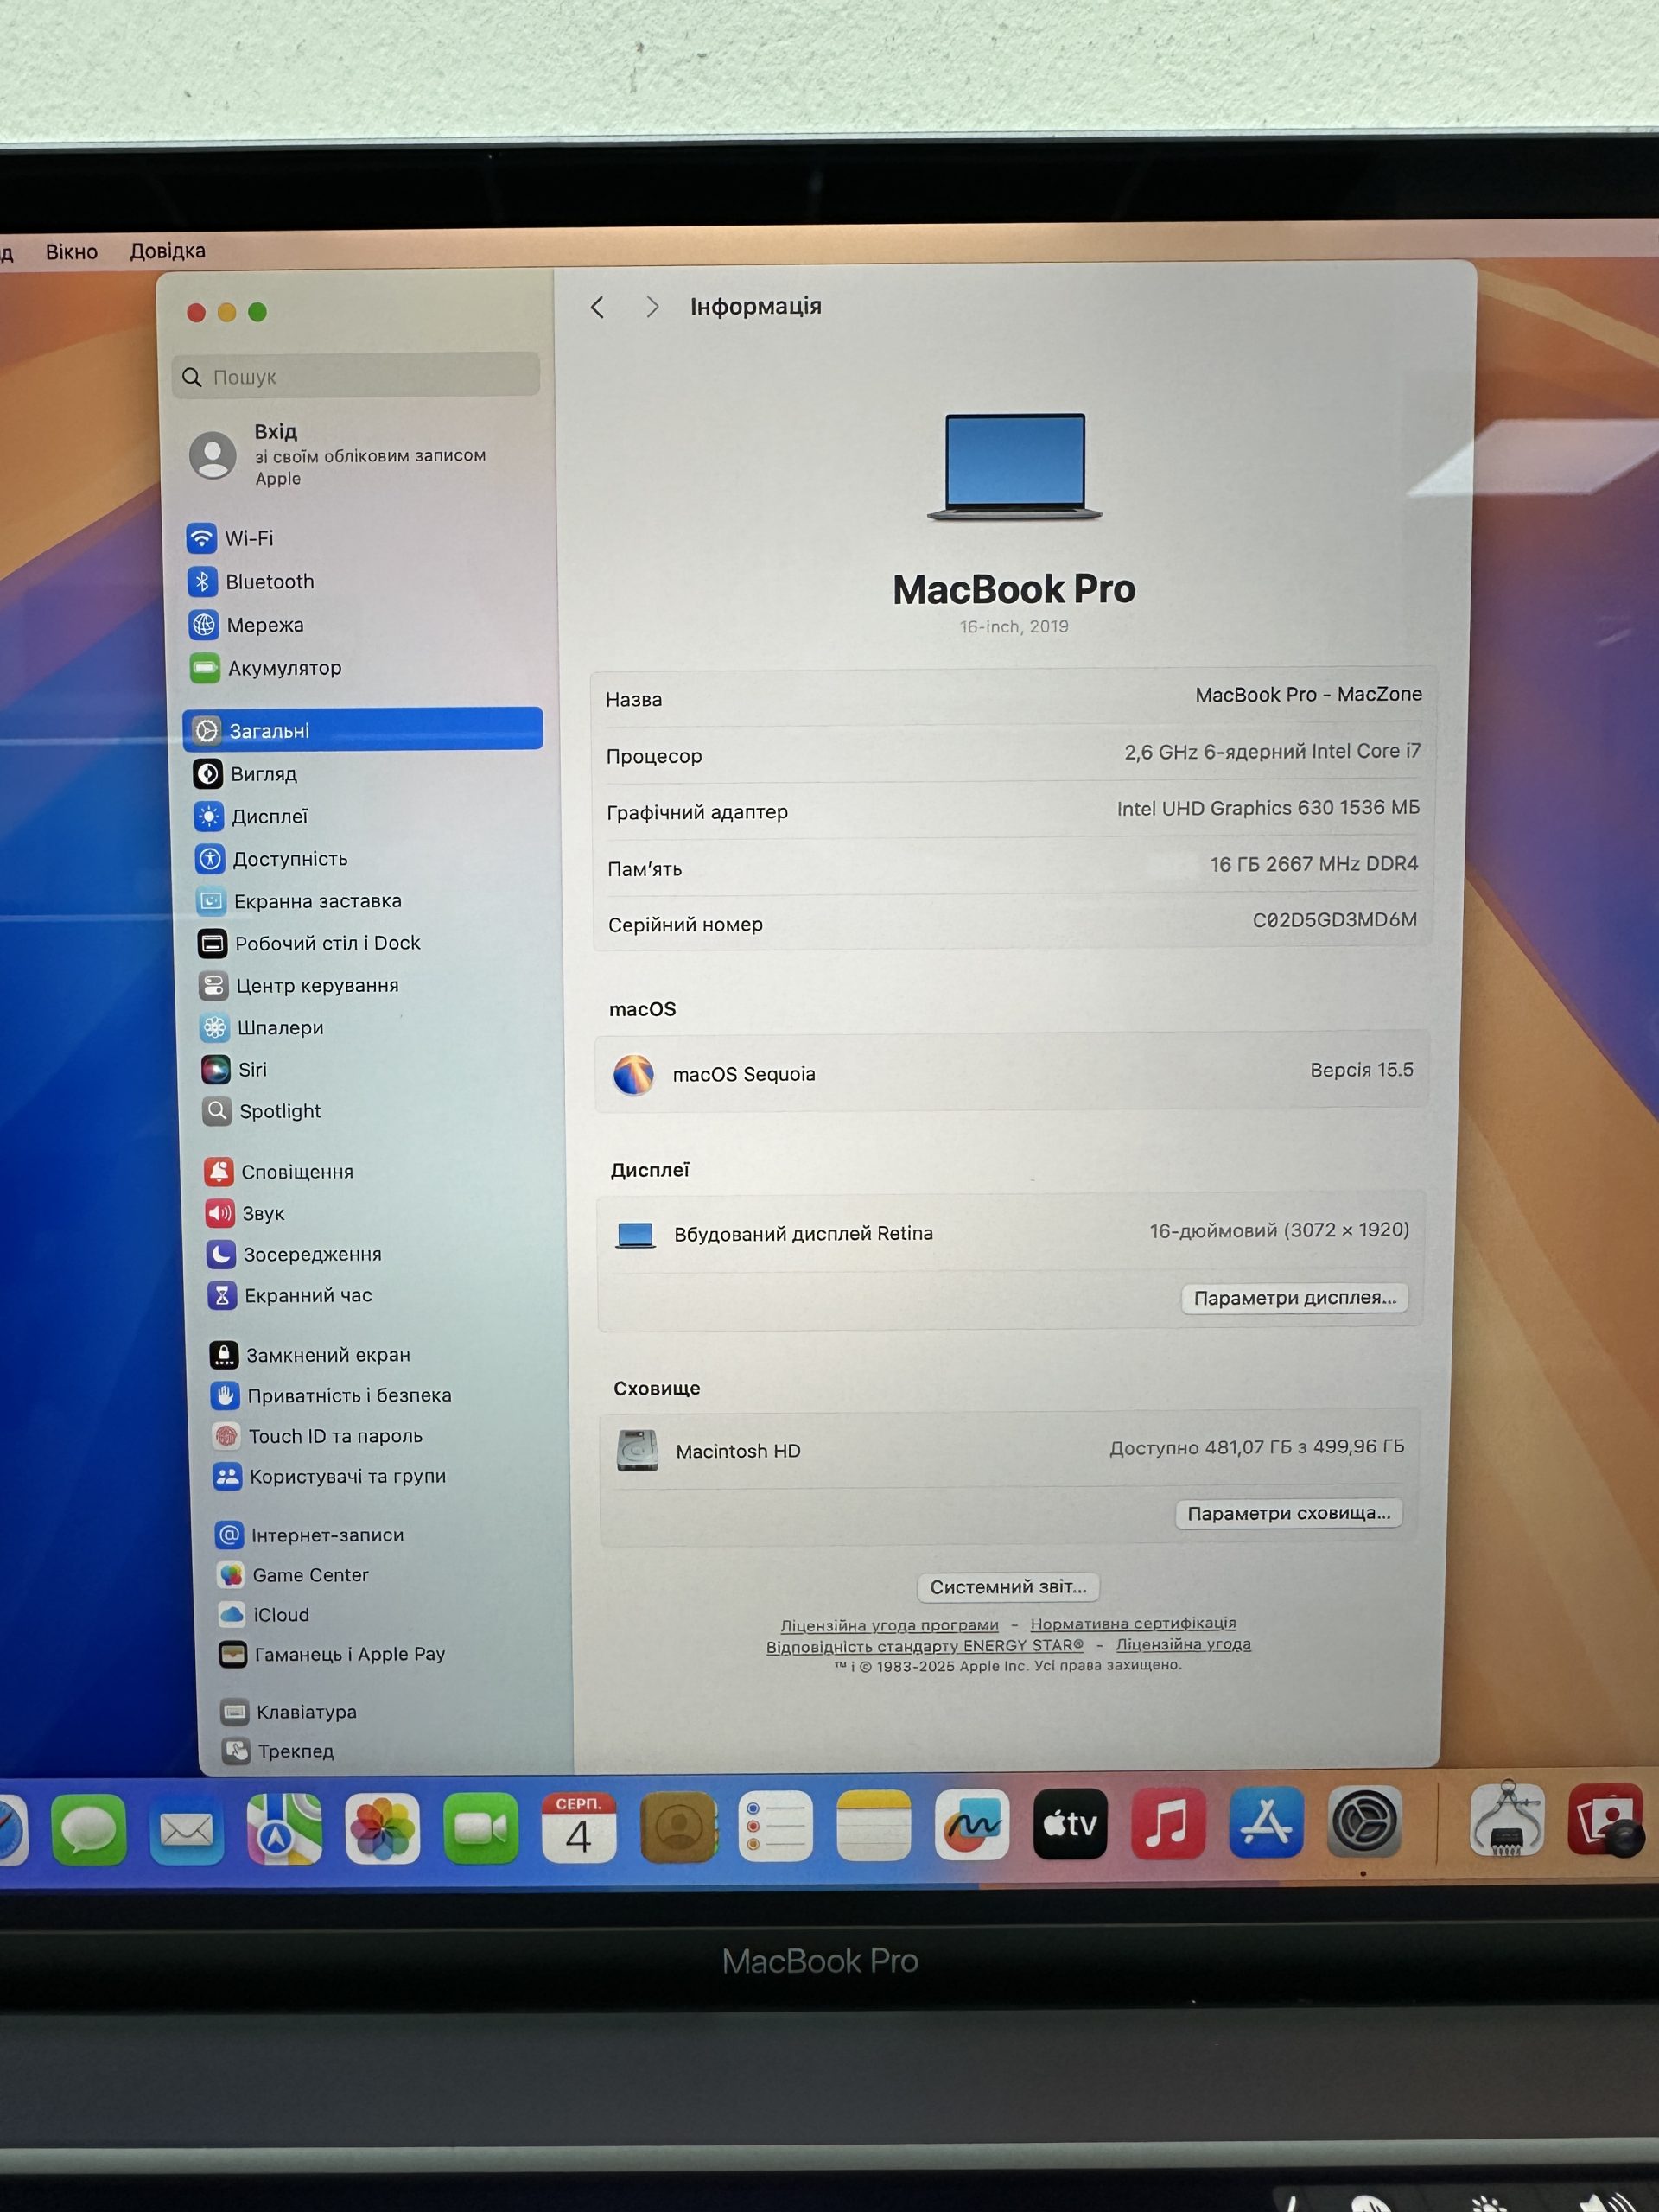1659x2212 pixels.
Task: Open Calendar from the Dock
Action: click(x=579, y=1827)
